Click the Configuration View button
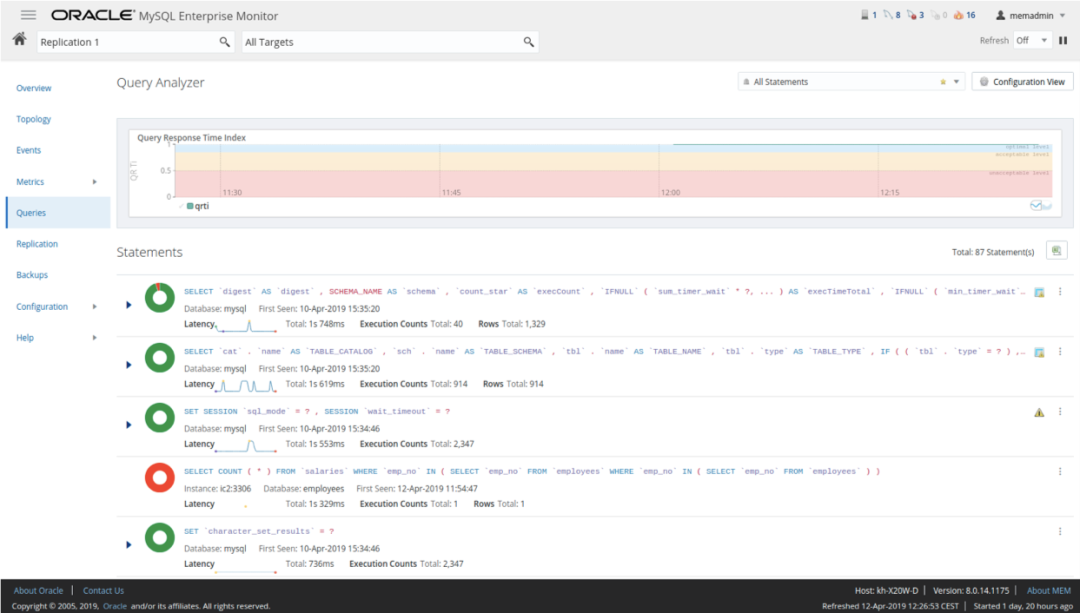Viewport: 1080px width, 613px height. (1022, 81)
